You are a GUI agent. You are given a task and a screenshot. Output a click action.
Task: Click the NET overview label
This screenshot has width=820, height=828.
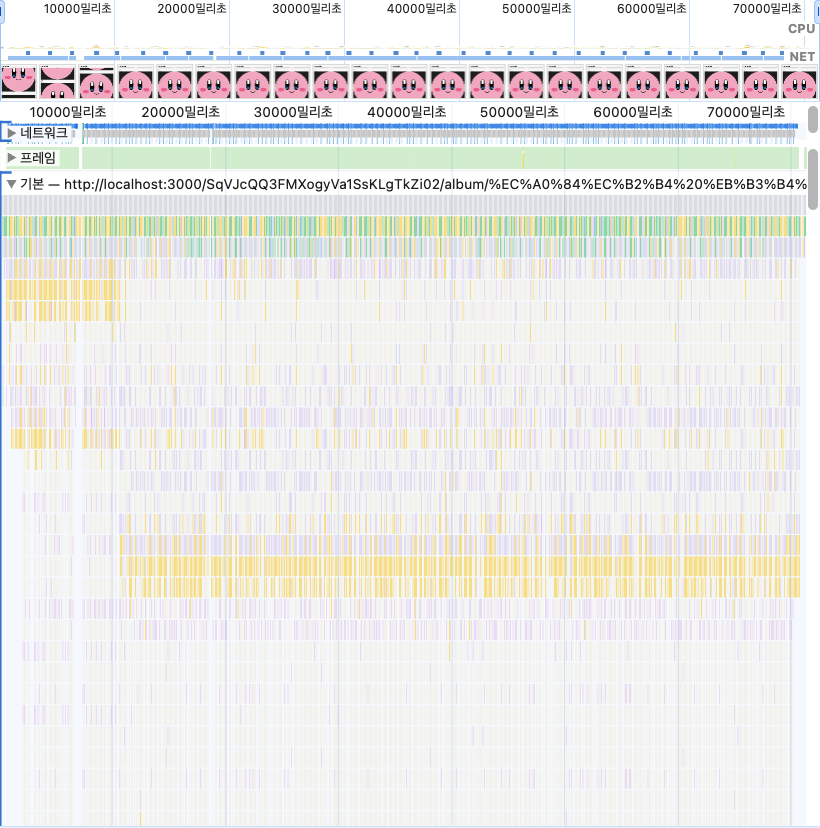click(x=802, y=56)
